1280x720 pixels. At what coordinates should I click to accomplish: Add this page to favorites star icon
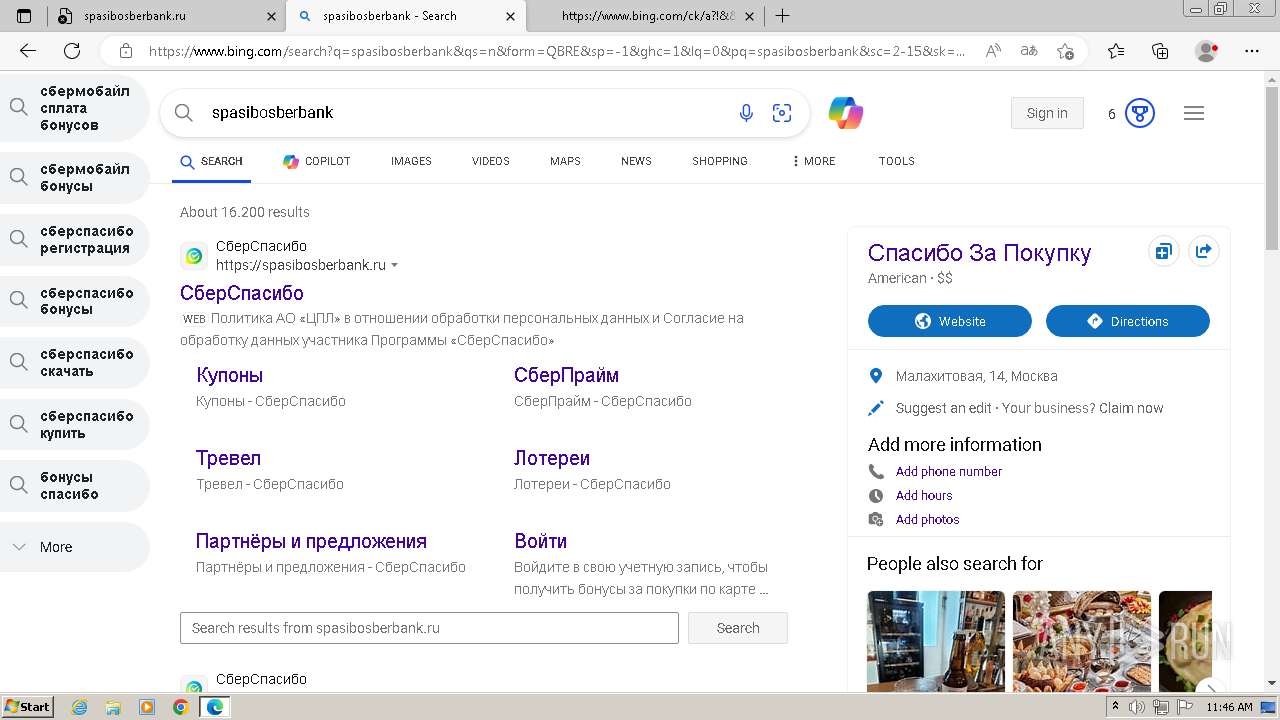tap(1065, 51)
